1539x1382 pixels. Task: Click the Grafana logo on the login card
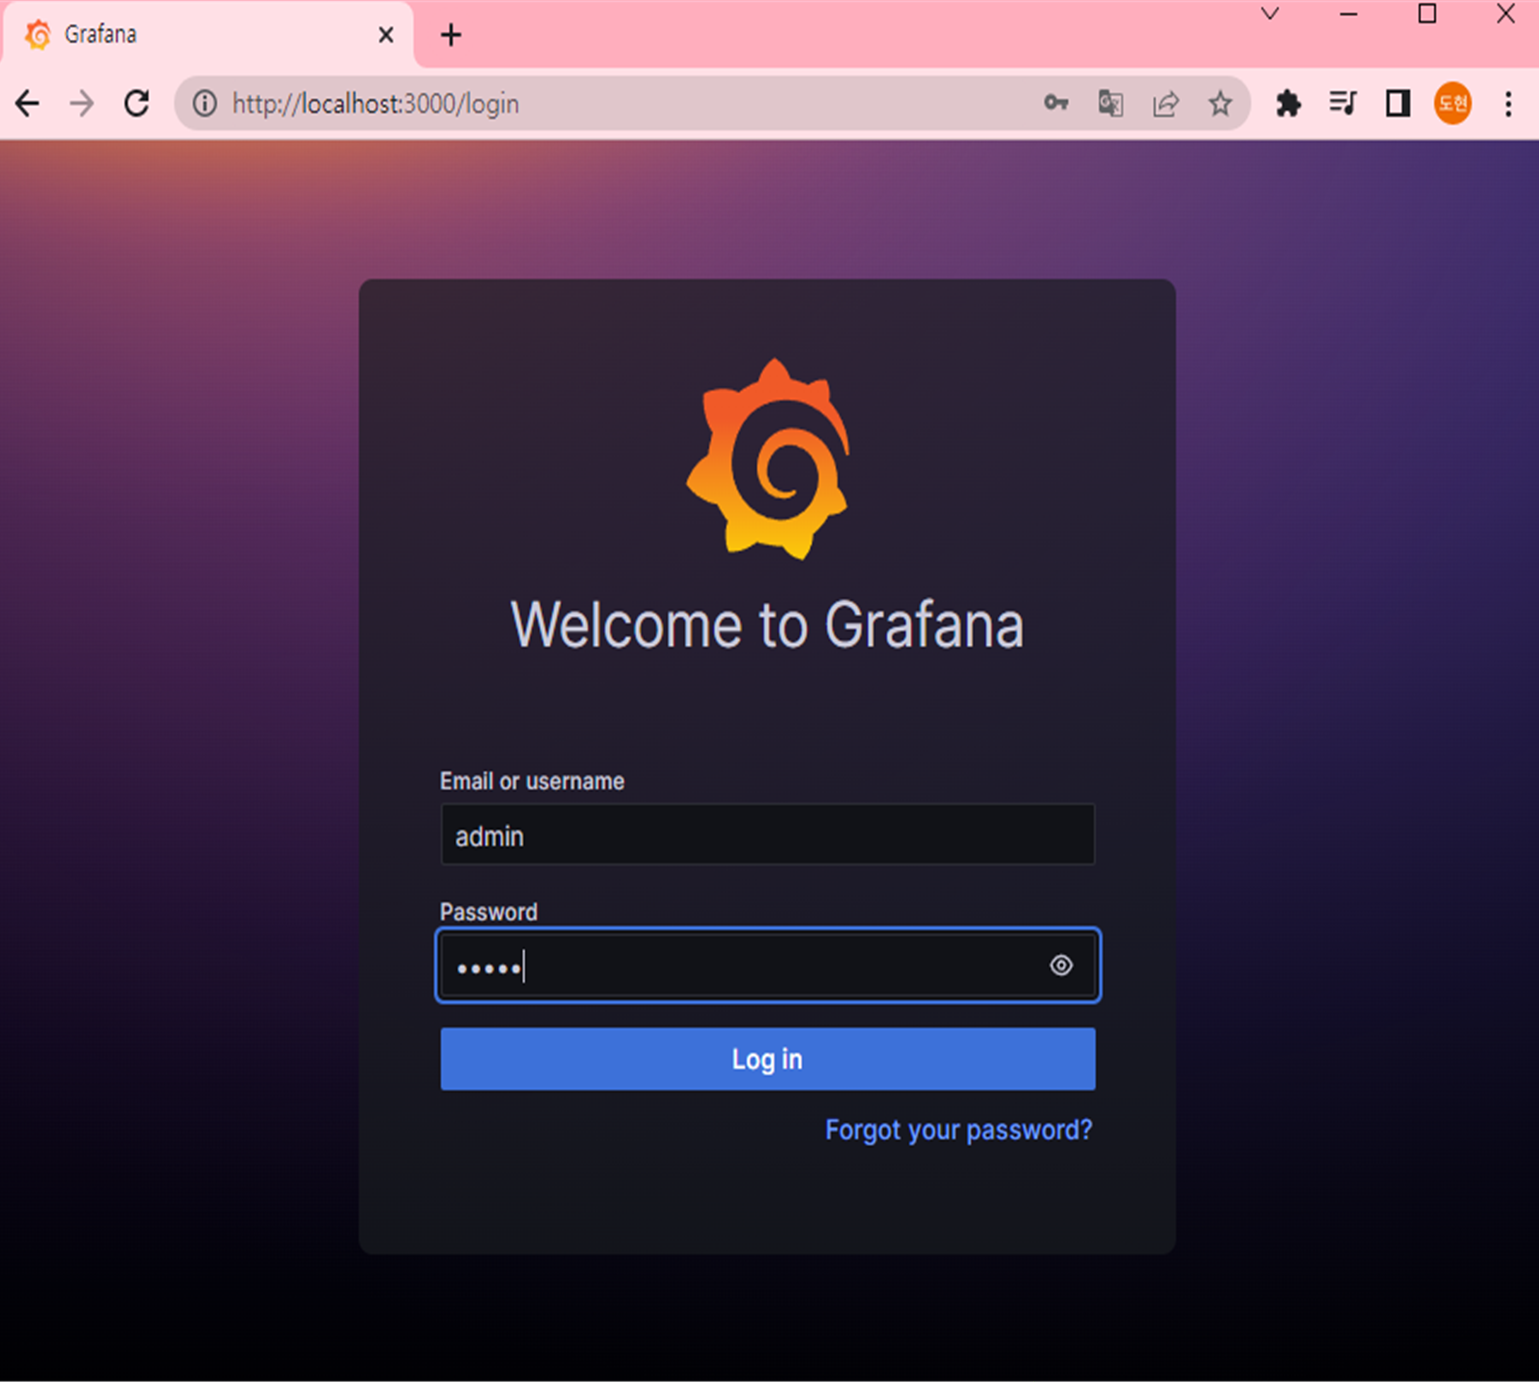coord(768,458)
